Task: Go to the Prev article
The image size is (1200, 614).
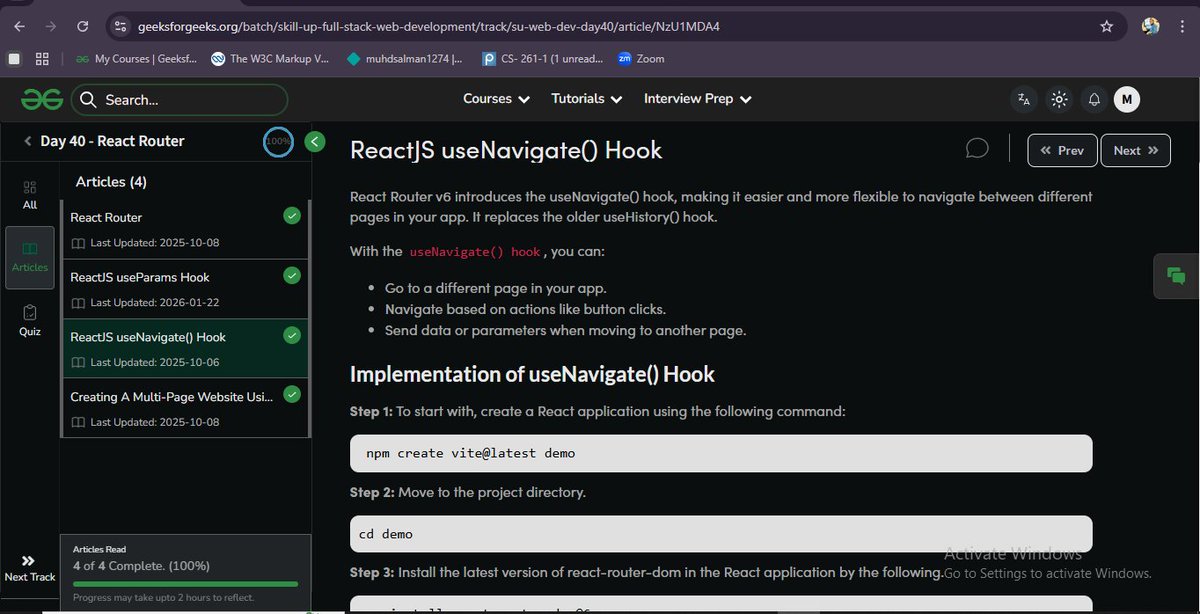Action: (1062, 151)
